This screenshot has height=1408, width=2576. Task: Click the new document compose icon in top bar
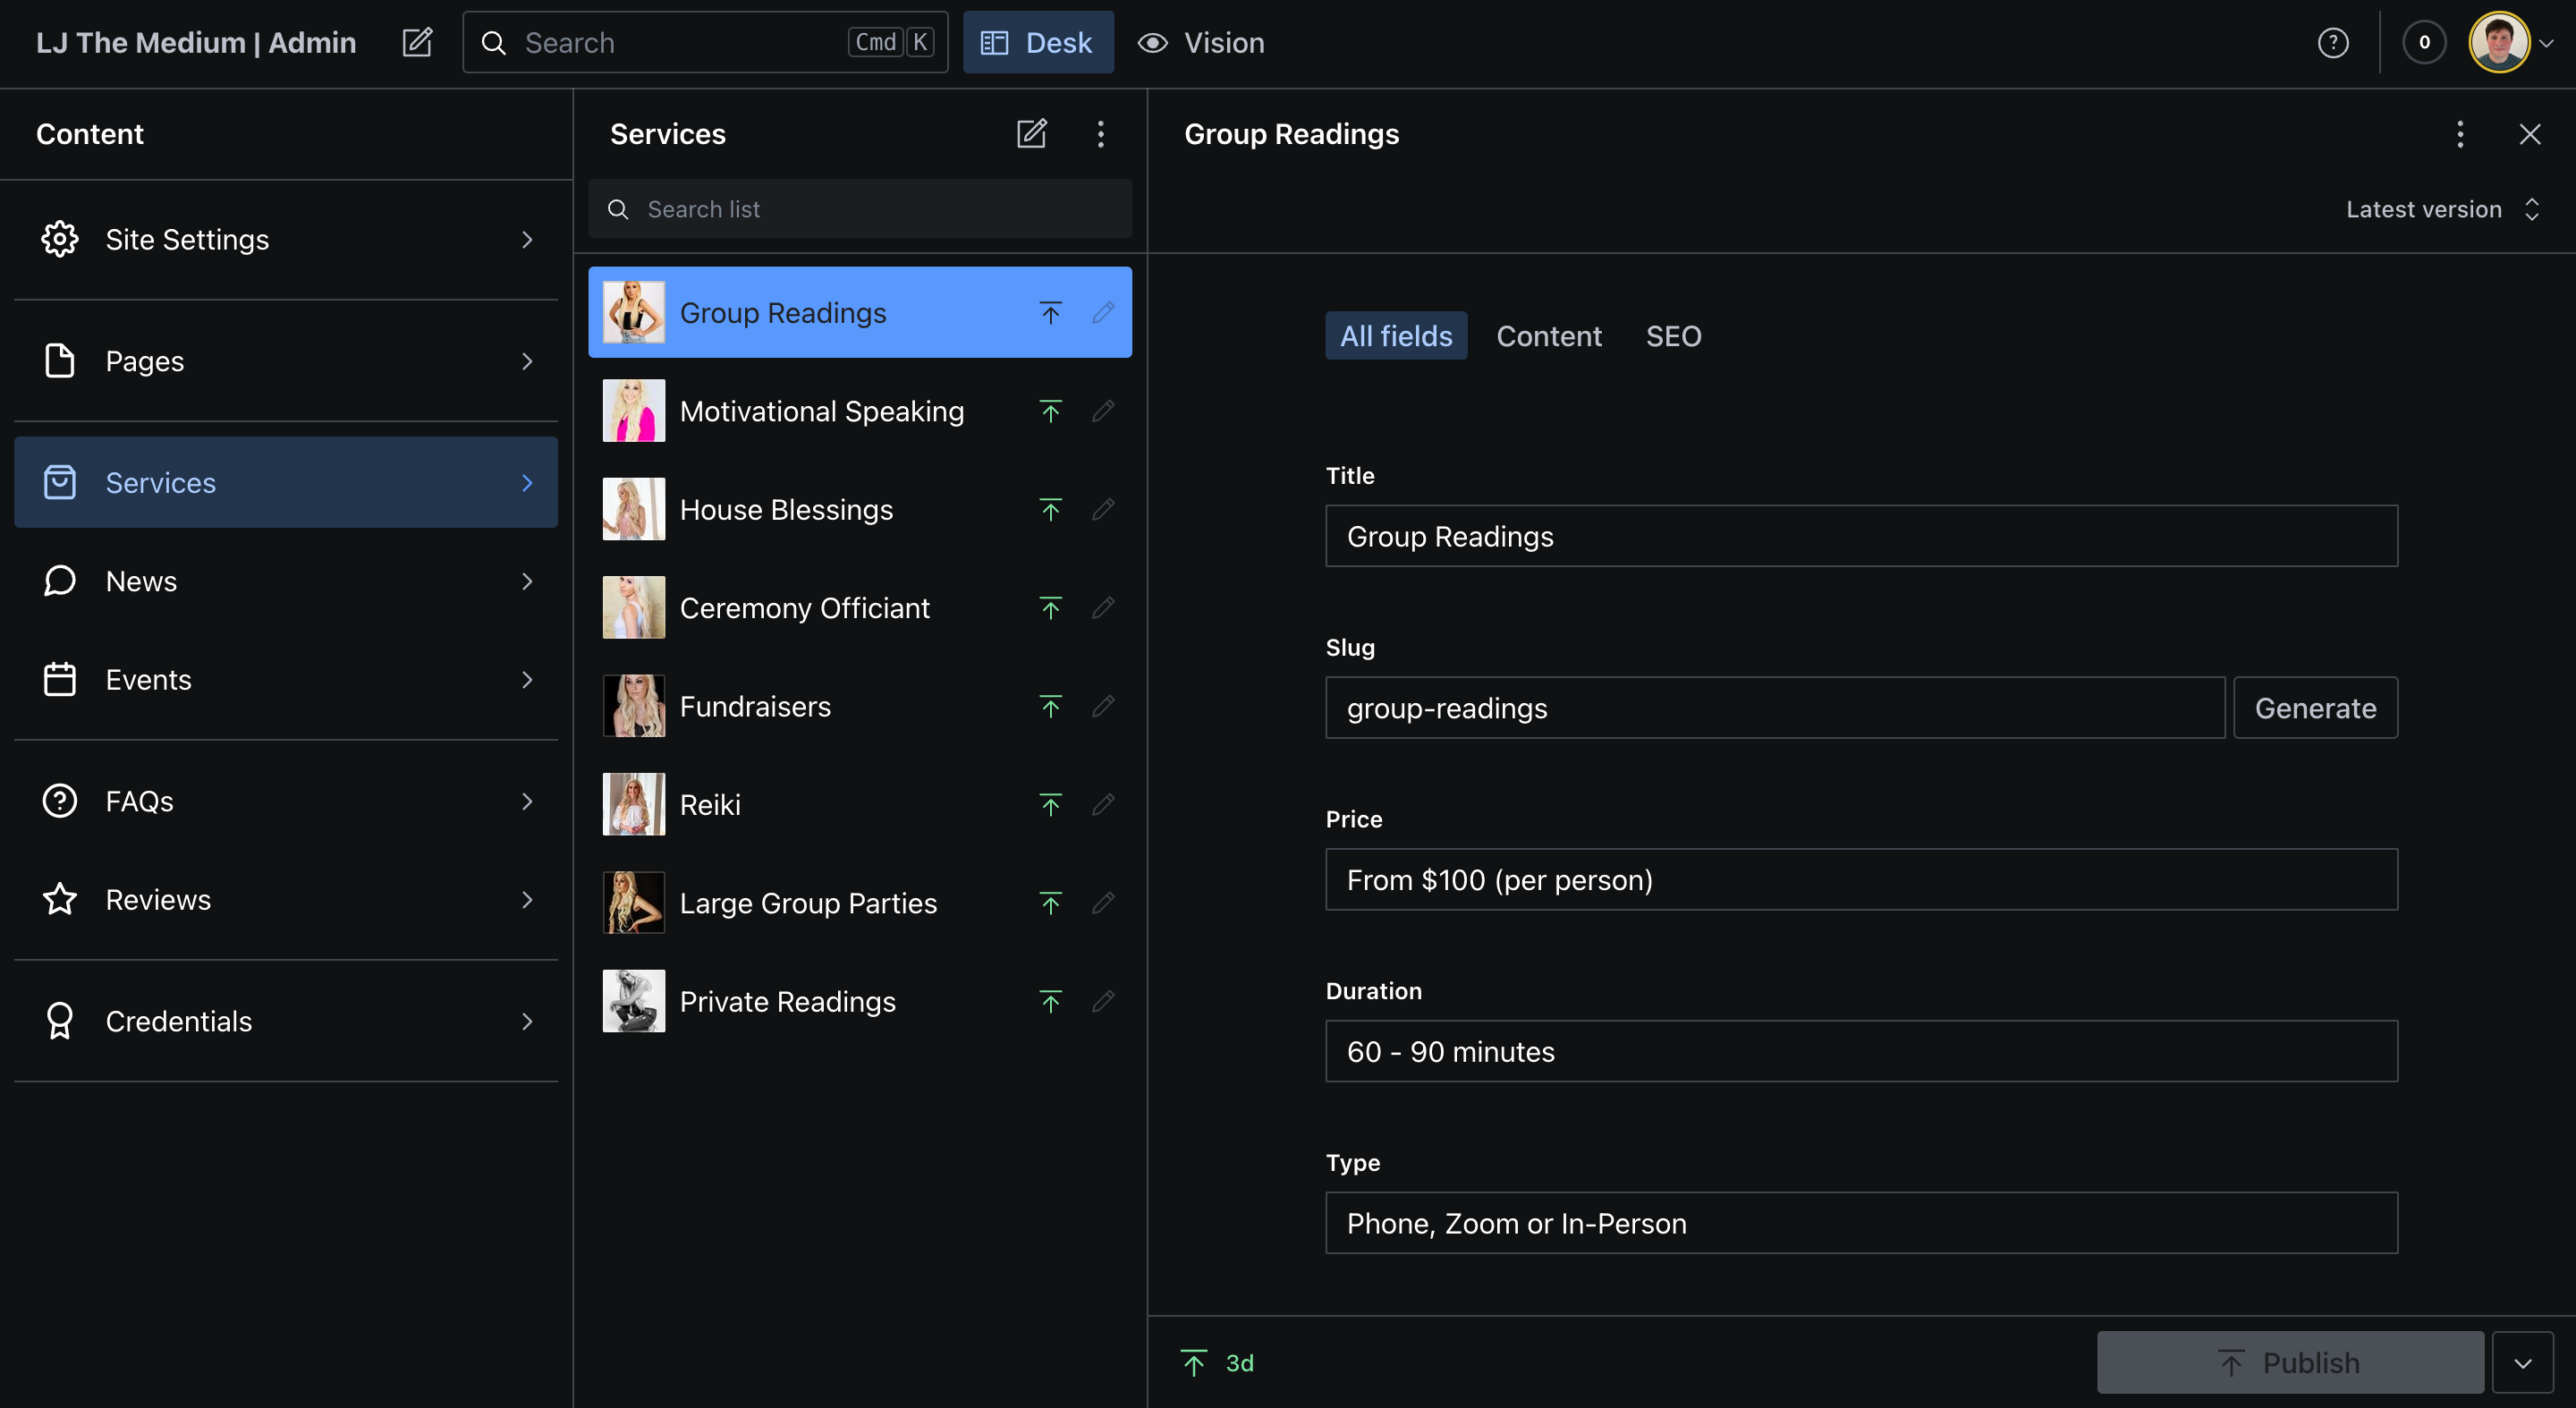pos(417,43)
